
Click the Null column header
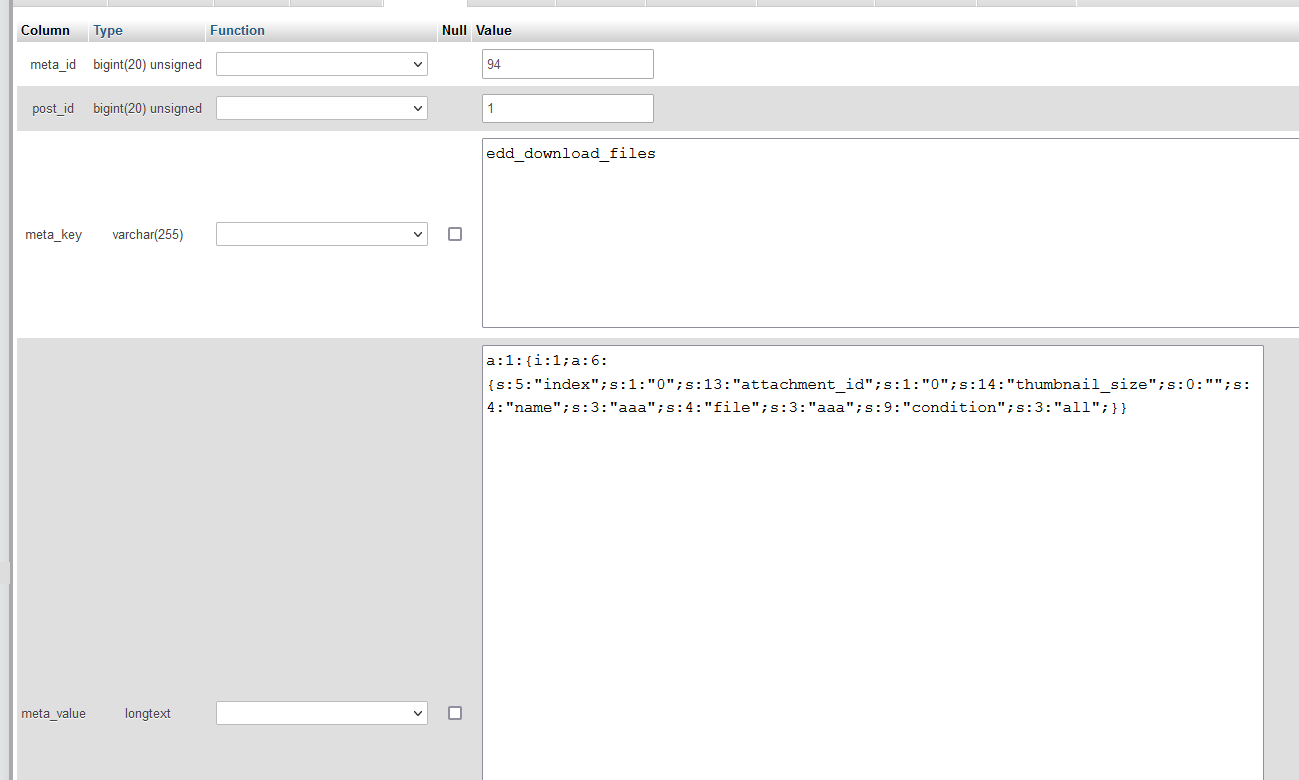[454, 30]
